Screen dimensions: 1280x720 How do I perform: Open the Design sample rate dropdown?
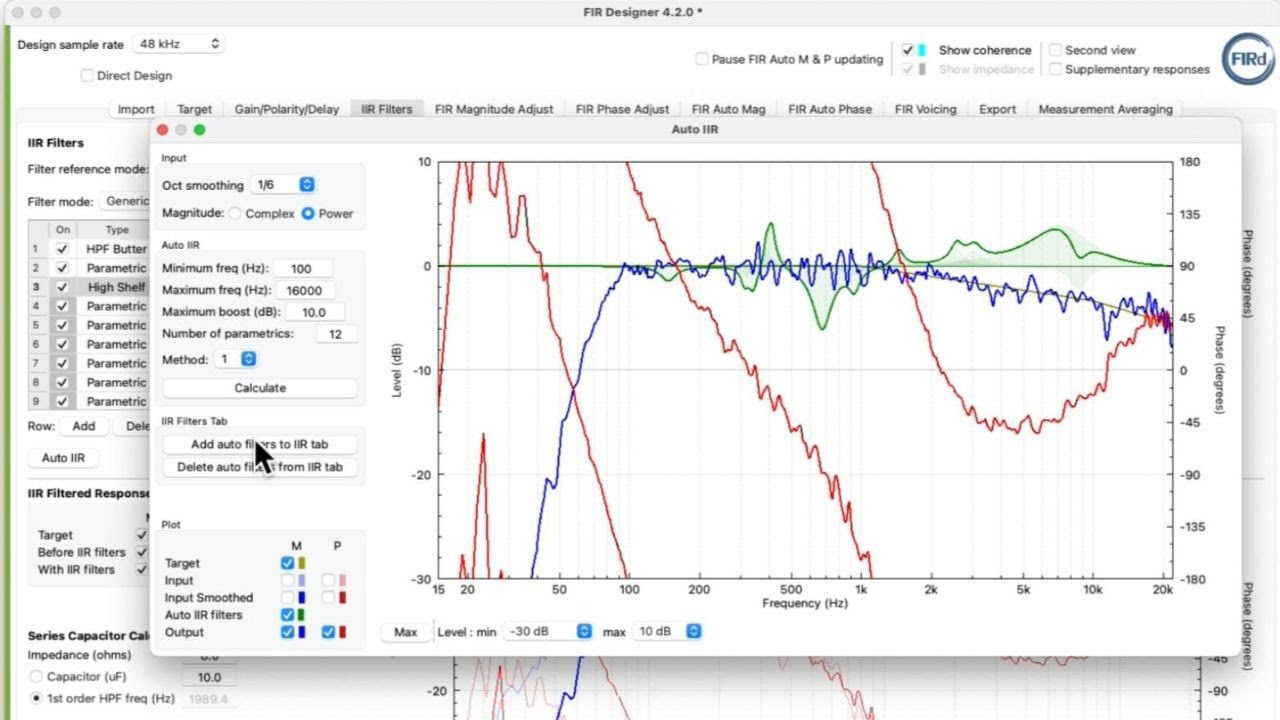(178, 44)
